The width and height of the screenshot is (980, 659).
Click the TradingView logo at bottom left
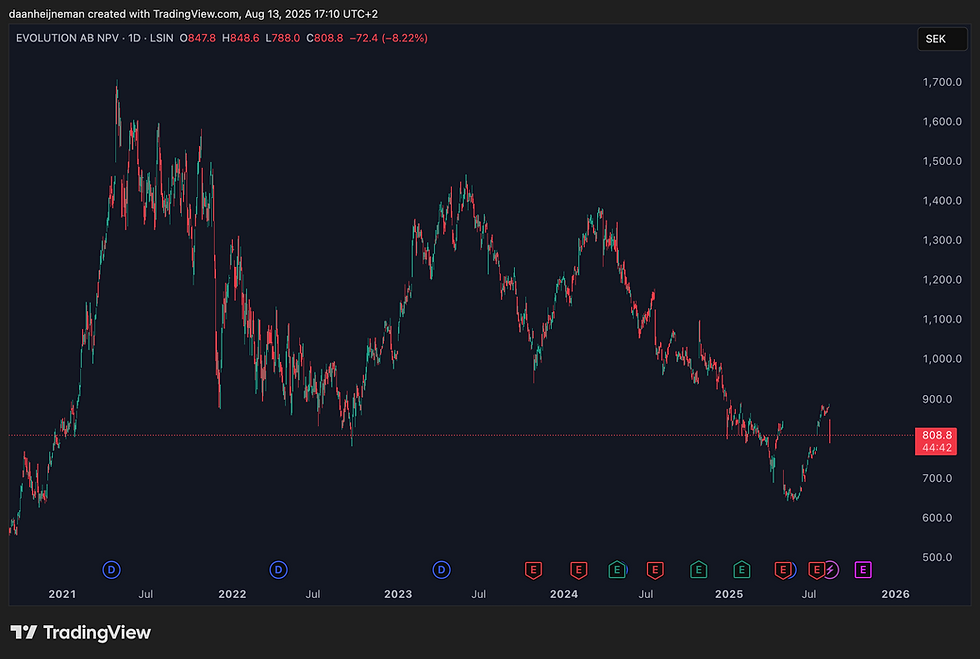81,632
